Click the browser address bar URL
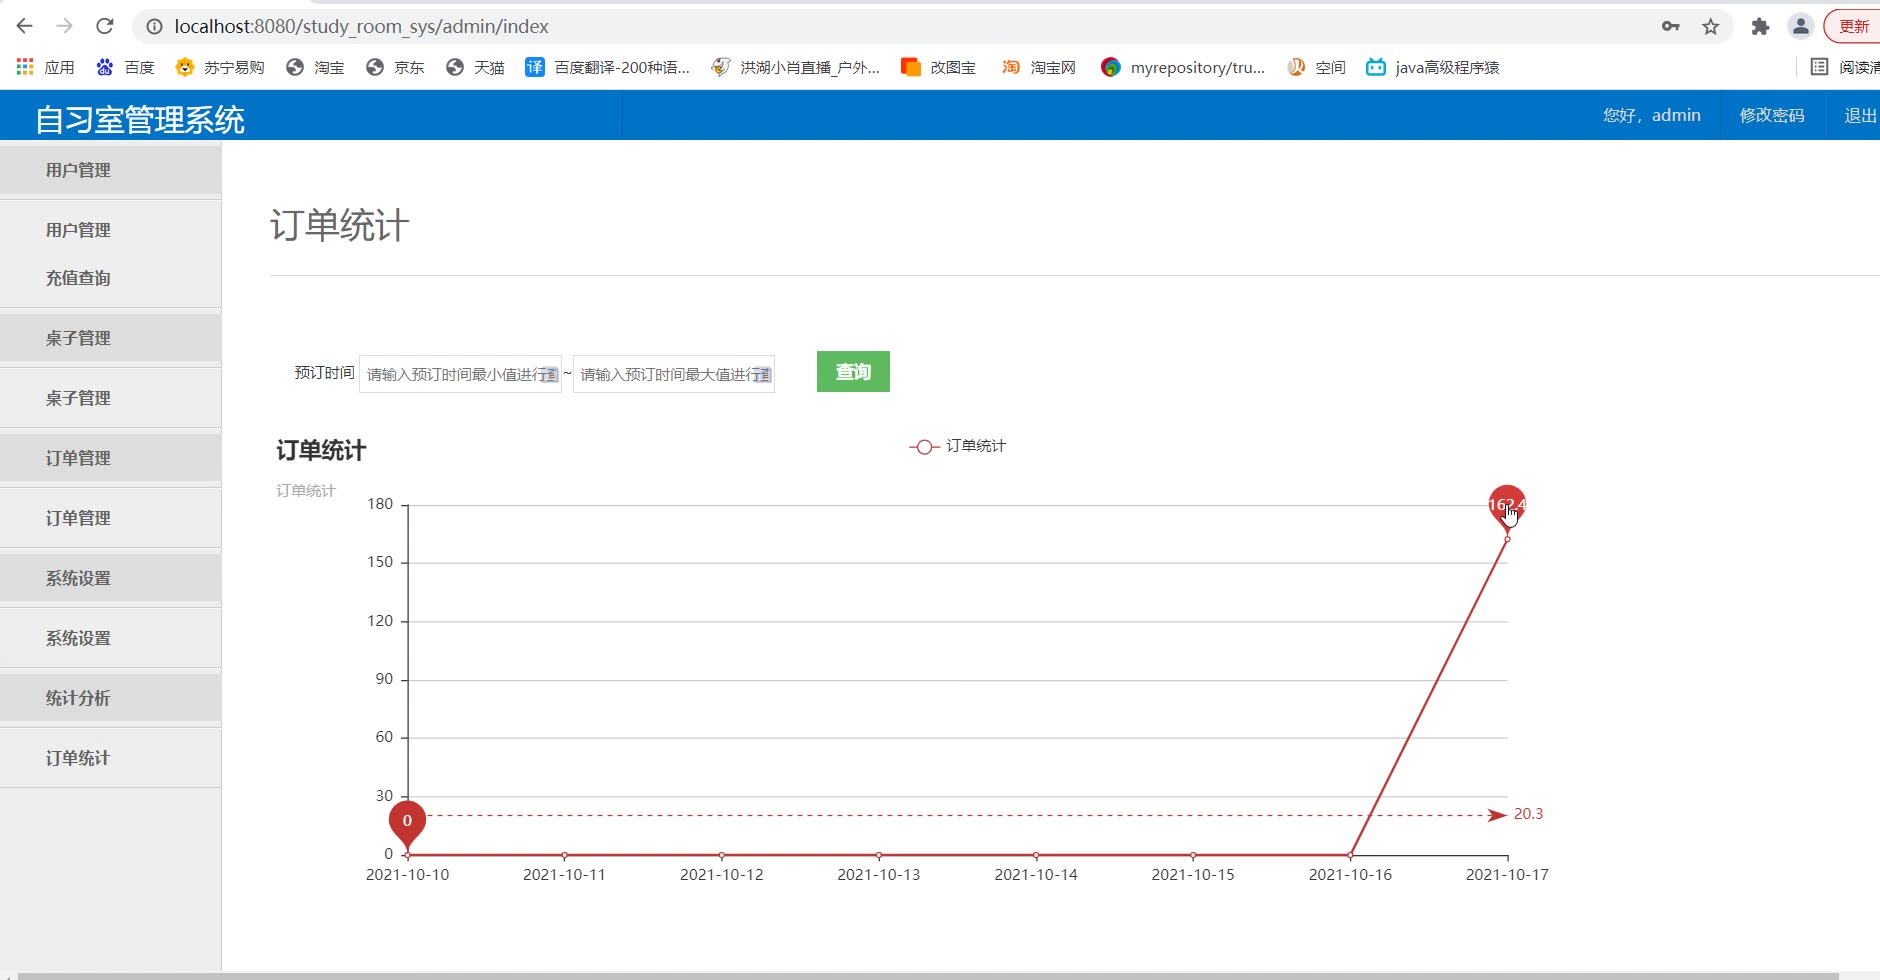1880x980 pixels. tap(361, 27)
